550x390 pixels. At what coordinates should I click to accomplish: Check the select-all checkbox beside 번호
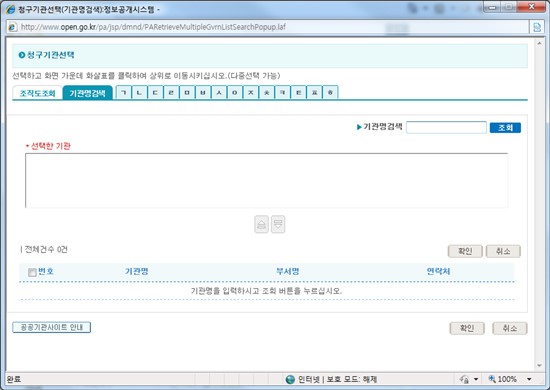point(32,272)
